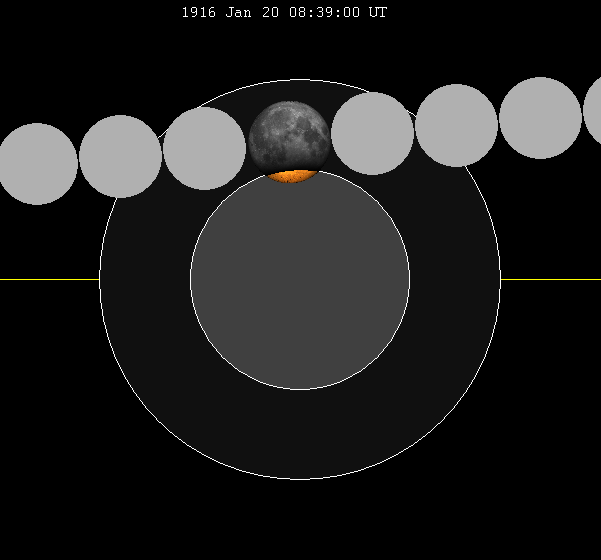Screen dimensions: 601x560
Task: Click the bottom edge of the umbra outline
Action: pos(300,389)
